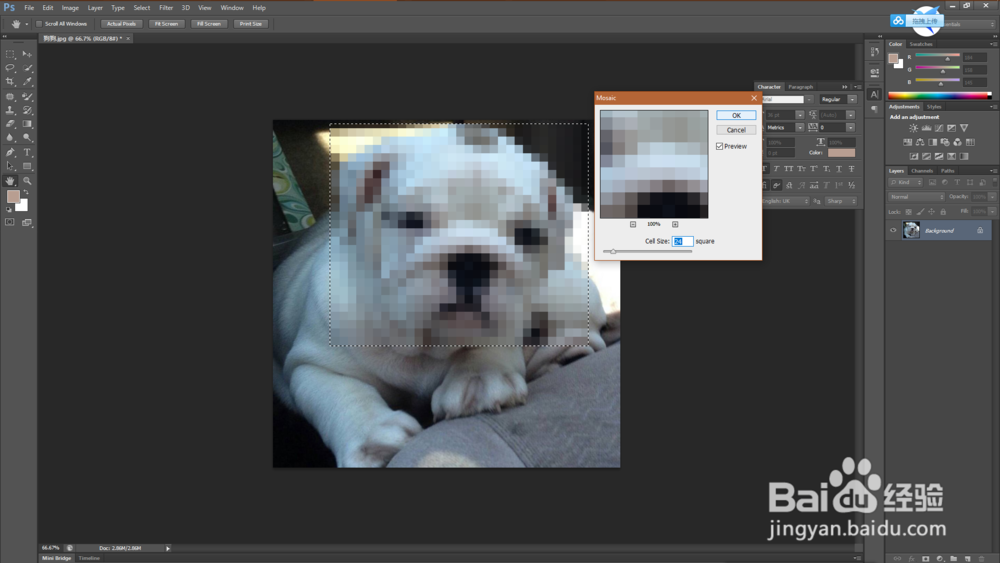Open the Filter menu
Viewport: 1000px width, 563px height.
[x=166, y=8]
